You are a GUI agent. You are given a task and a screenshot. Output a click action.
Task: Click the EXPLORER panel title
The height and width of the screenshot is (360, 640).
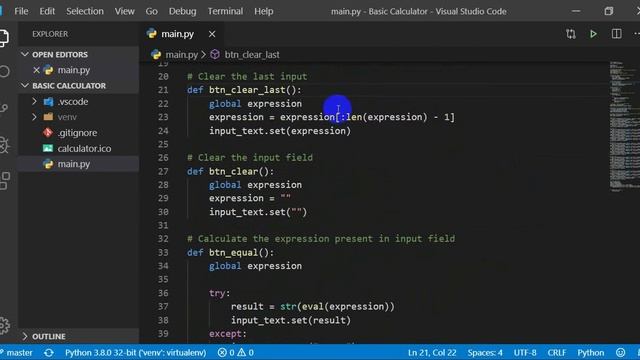[50, 34]
